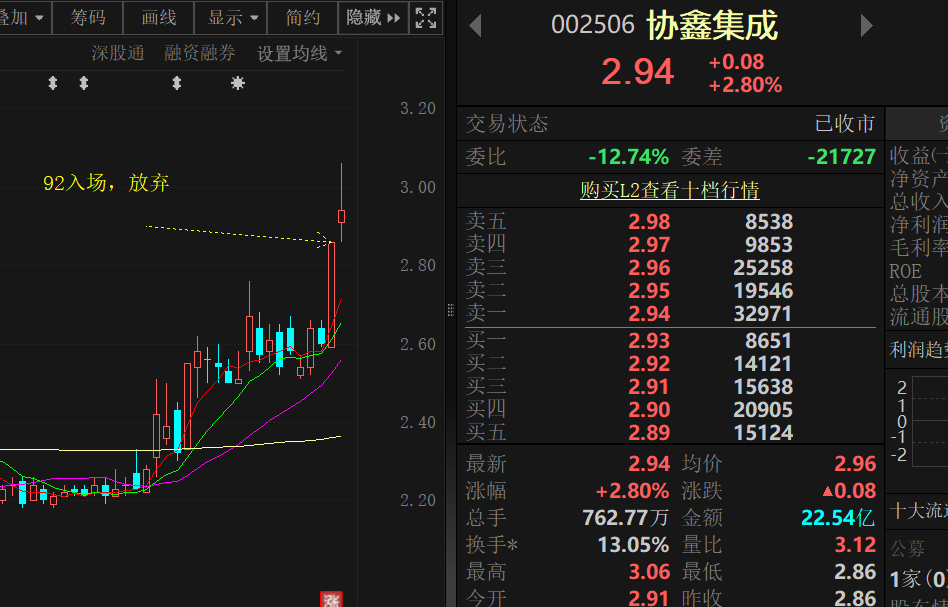
Task: Open 购买L2查看十档行情 link
Action: click(669, 190)
